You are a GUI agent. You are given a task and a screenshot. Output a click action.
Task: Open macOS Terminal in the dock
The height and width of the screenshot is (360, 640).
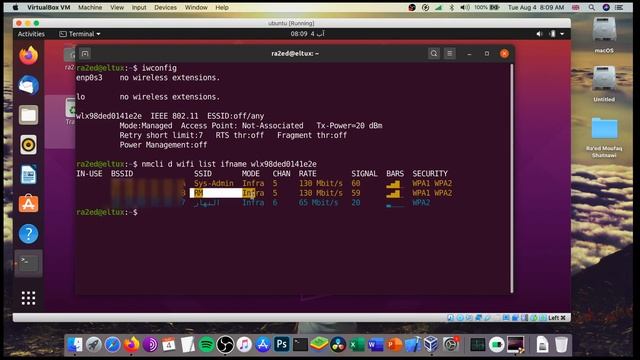[x=300, y=345]
